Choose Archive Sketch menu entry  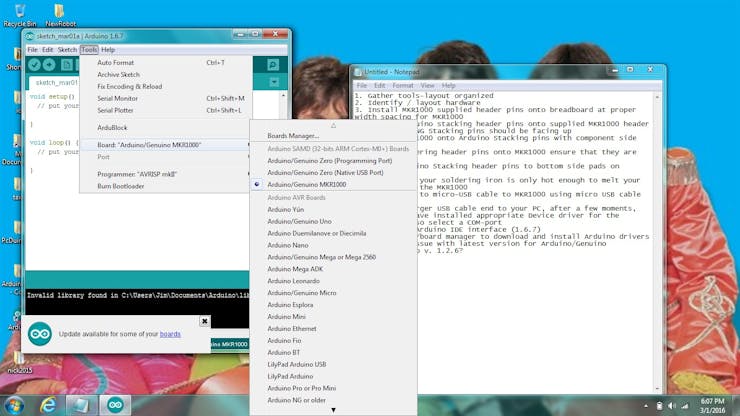point(166,75)
